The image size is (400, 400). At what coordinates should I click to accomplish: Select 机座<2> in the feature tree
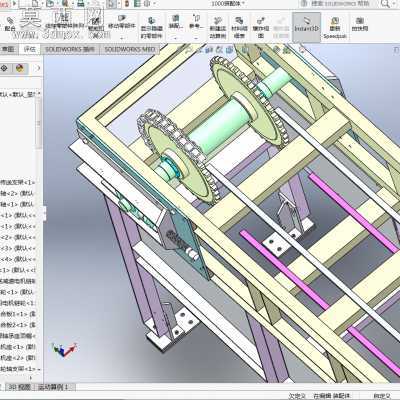tap(17, 358)
